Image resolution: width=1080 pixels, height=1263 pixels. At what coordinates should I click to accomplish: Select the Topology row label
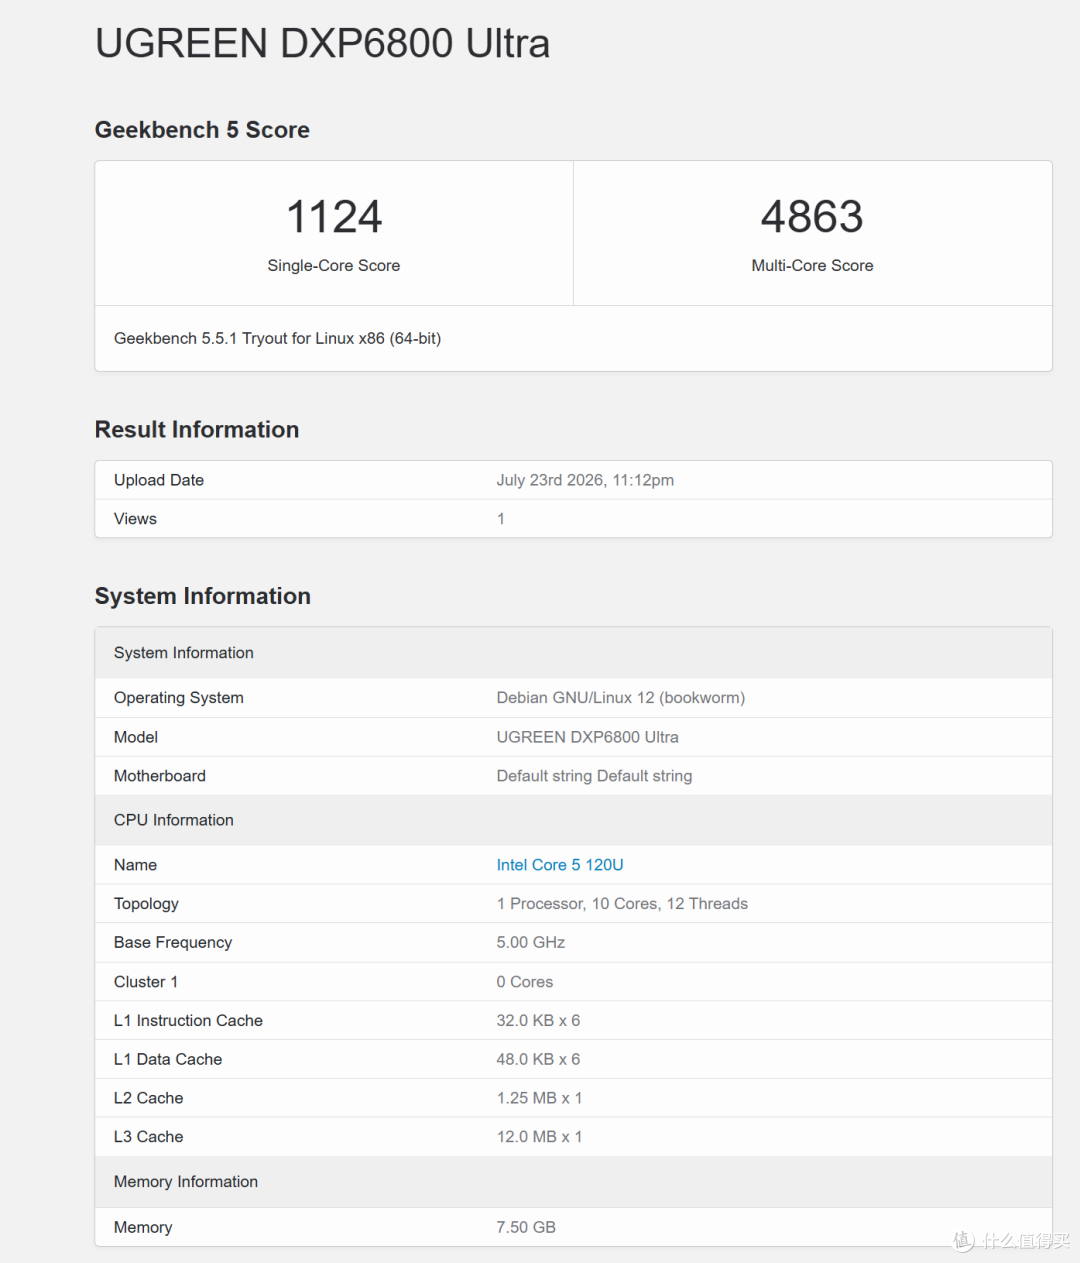coord(146,904)
